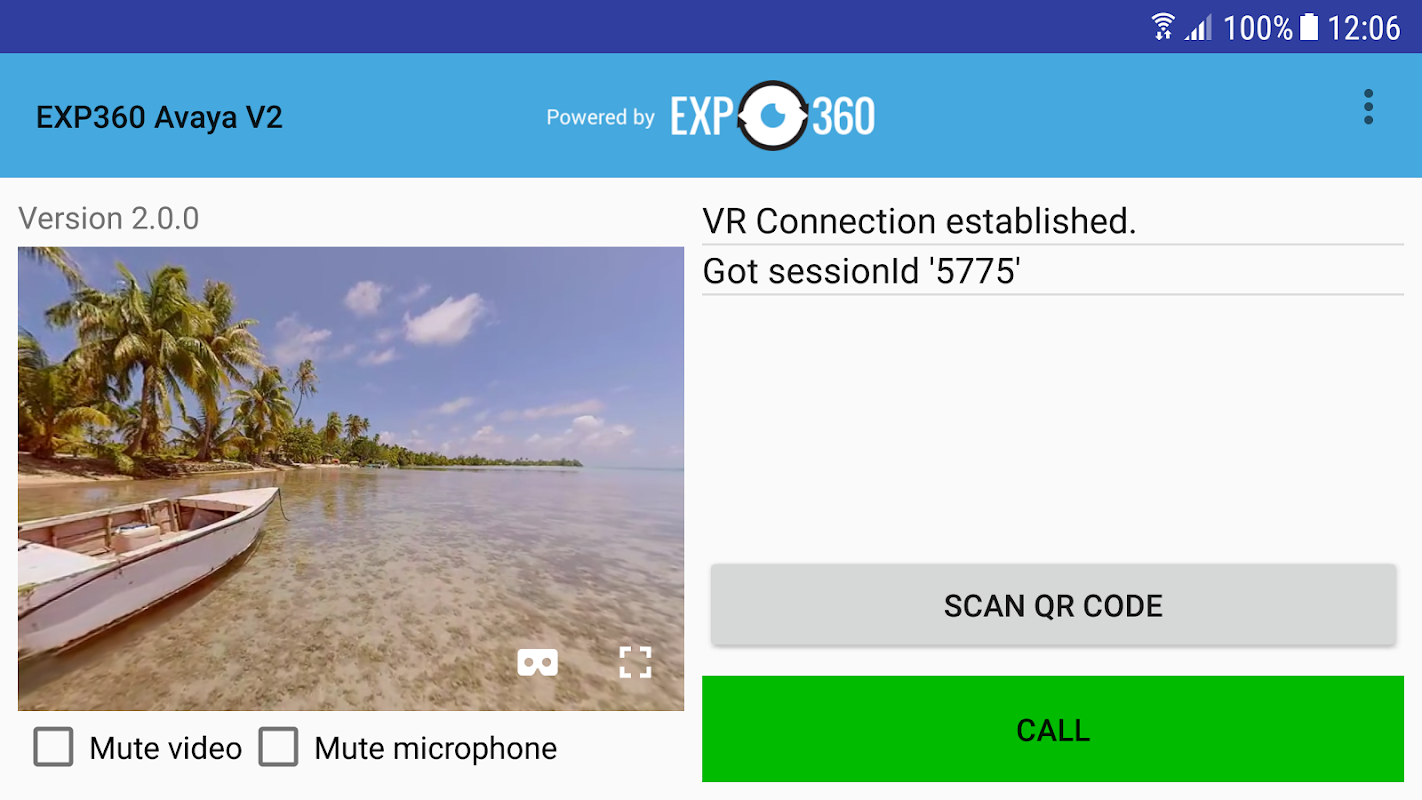Screen dimensions: 1422x800
Task: Tap the Version 2.0.0 label
Action: point(109,218)
